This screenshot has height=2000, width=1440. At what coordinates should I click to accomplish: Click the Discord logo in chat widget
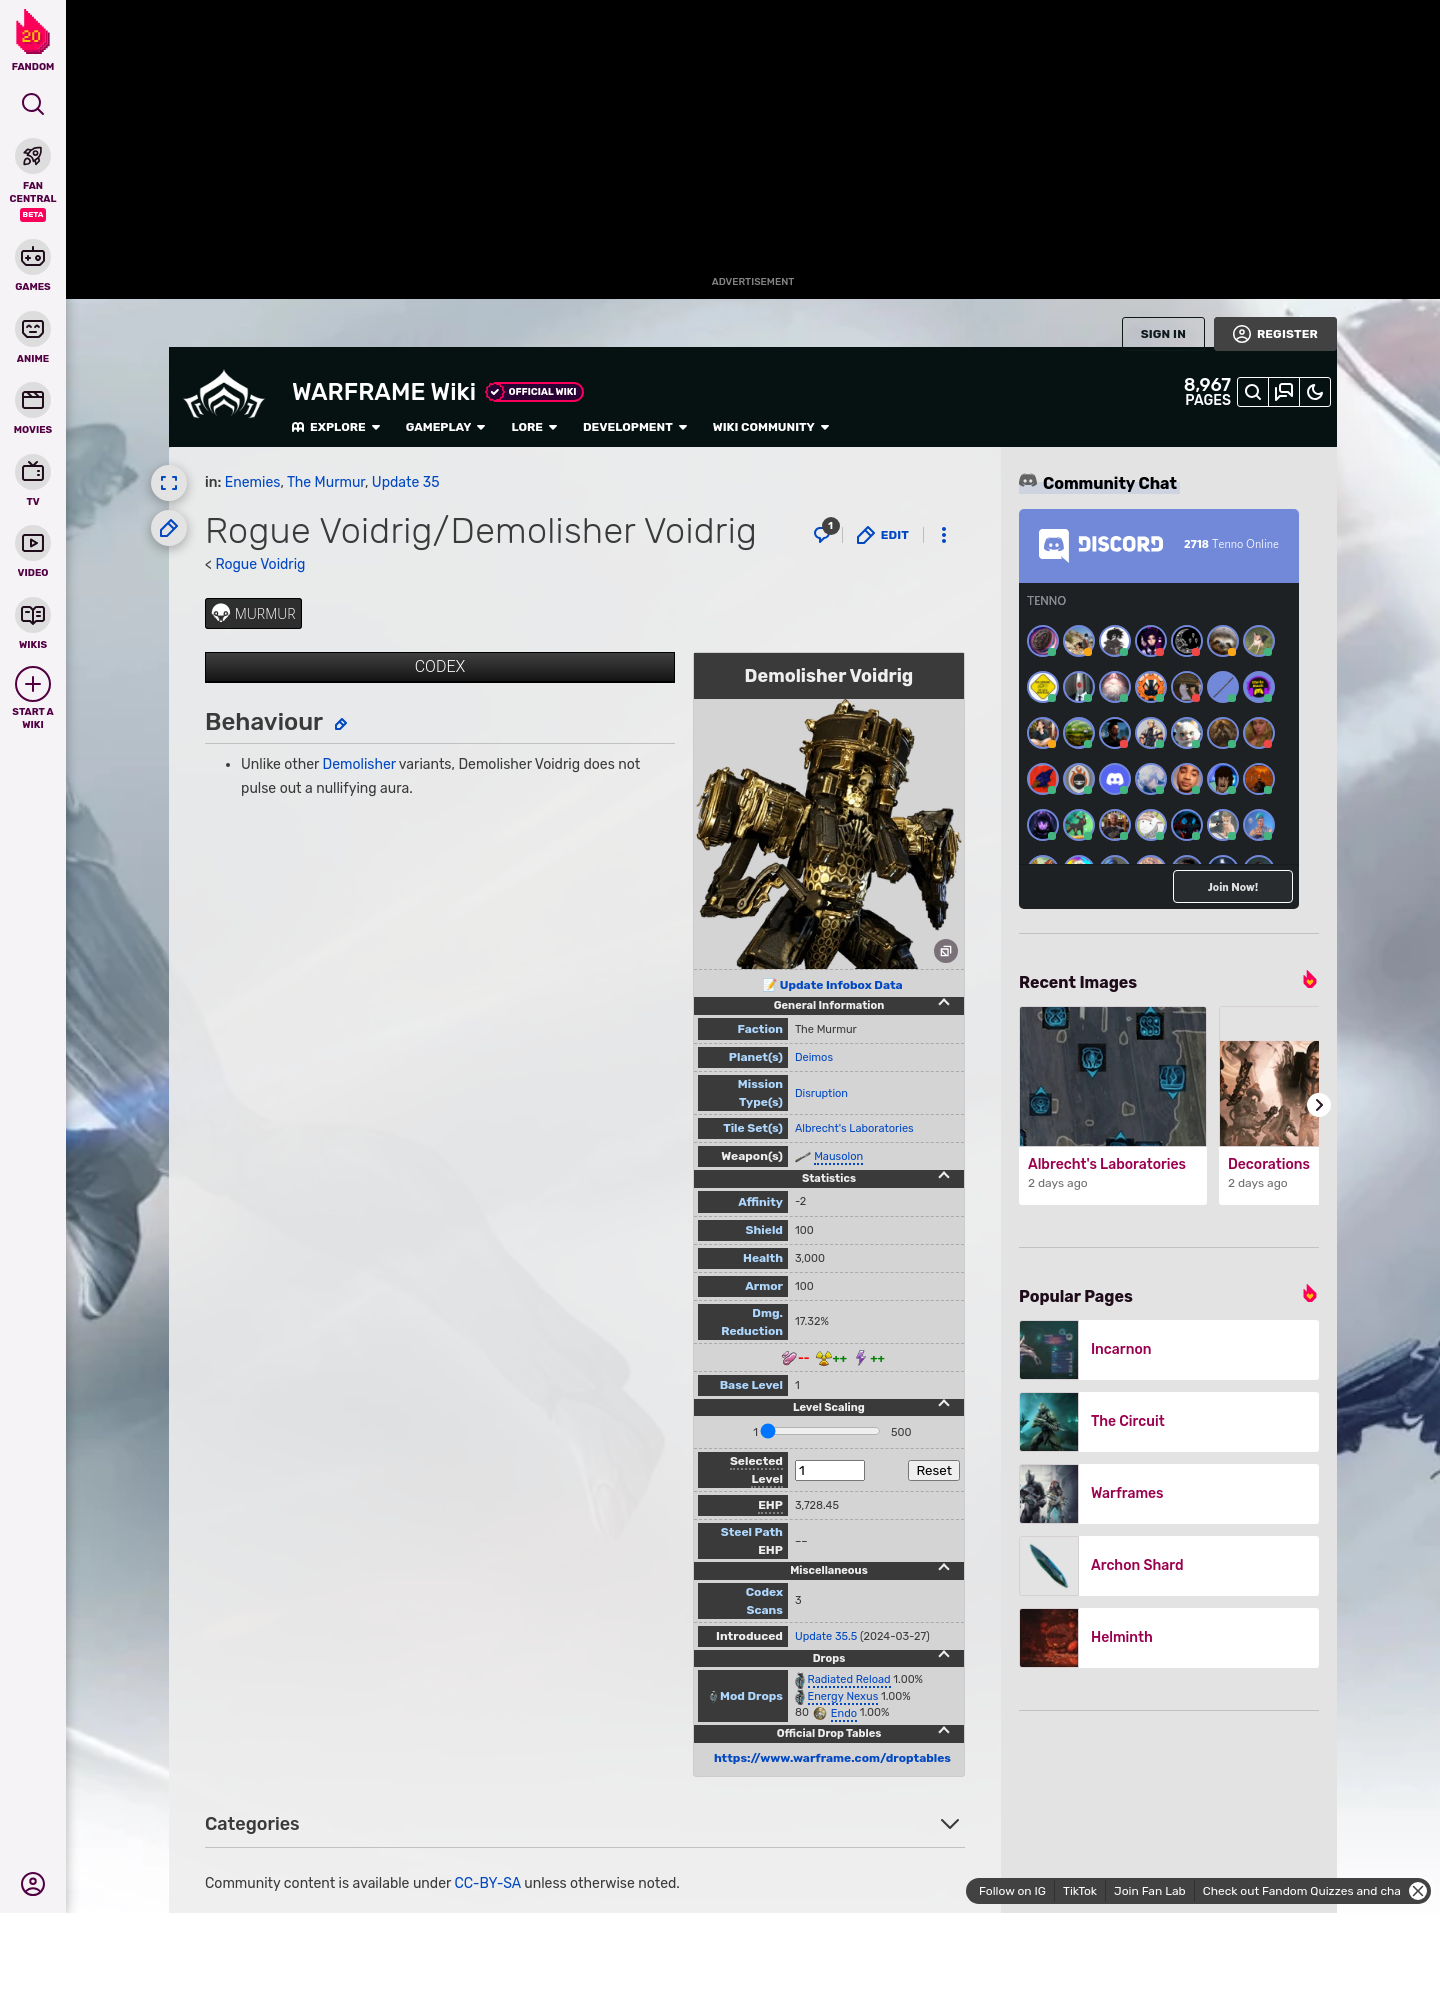(x=1102, y=544)
